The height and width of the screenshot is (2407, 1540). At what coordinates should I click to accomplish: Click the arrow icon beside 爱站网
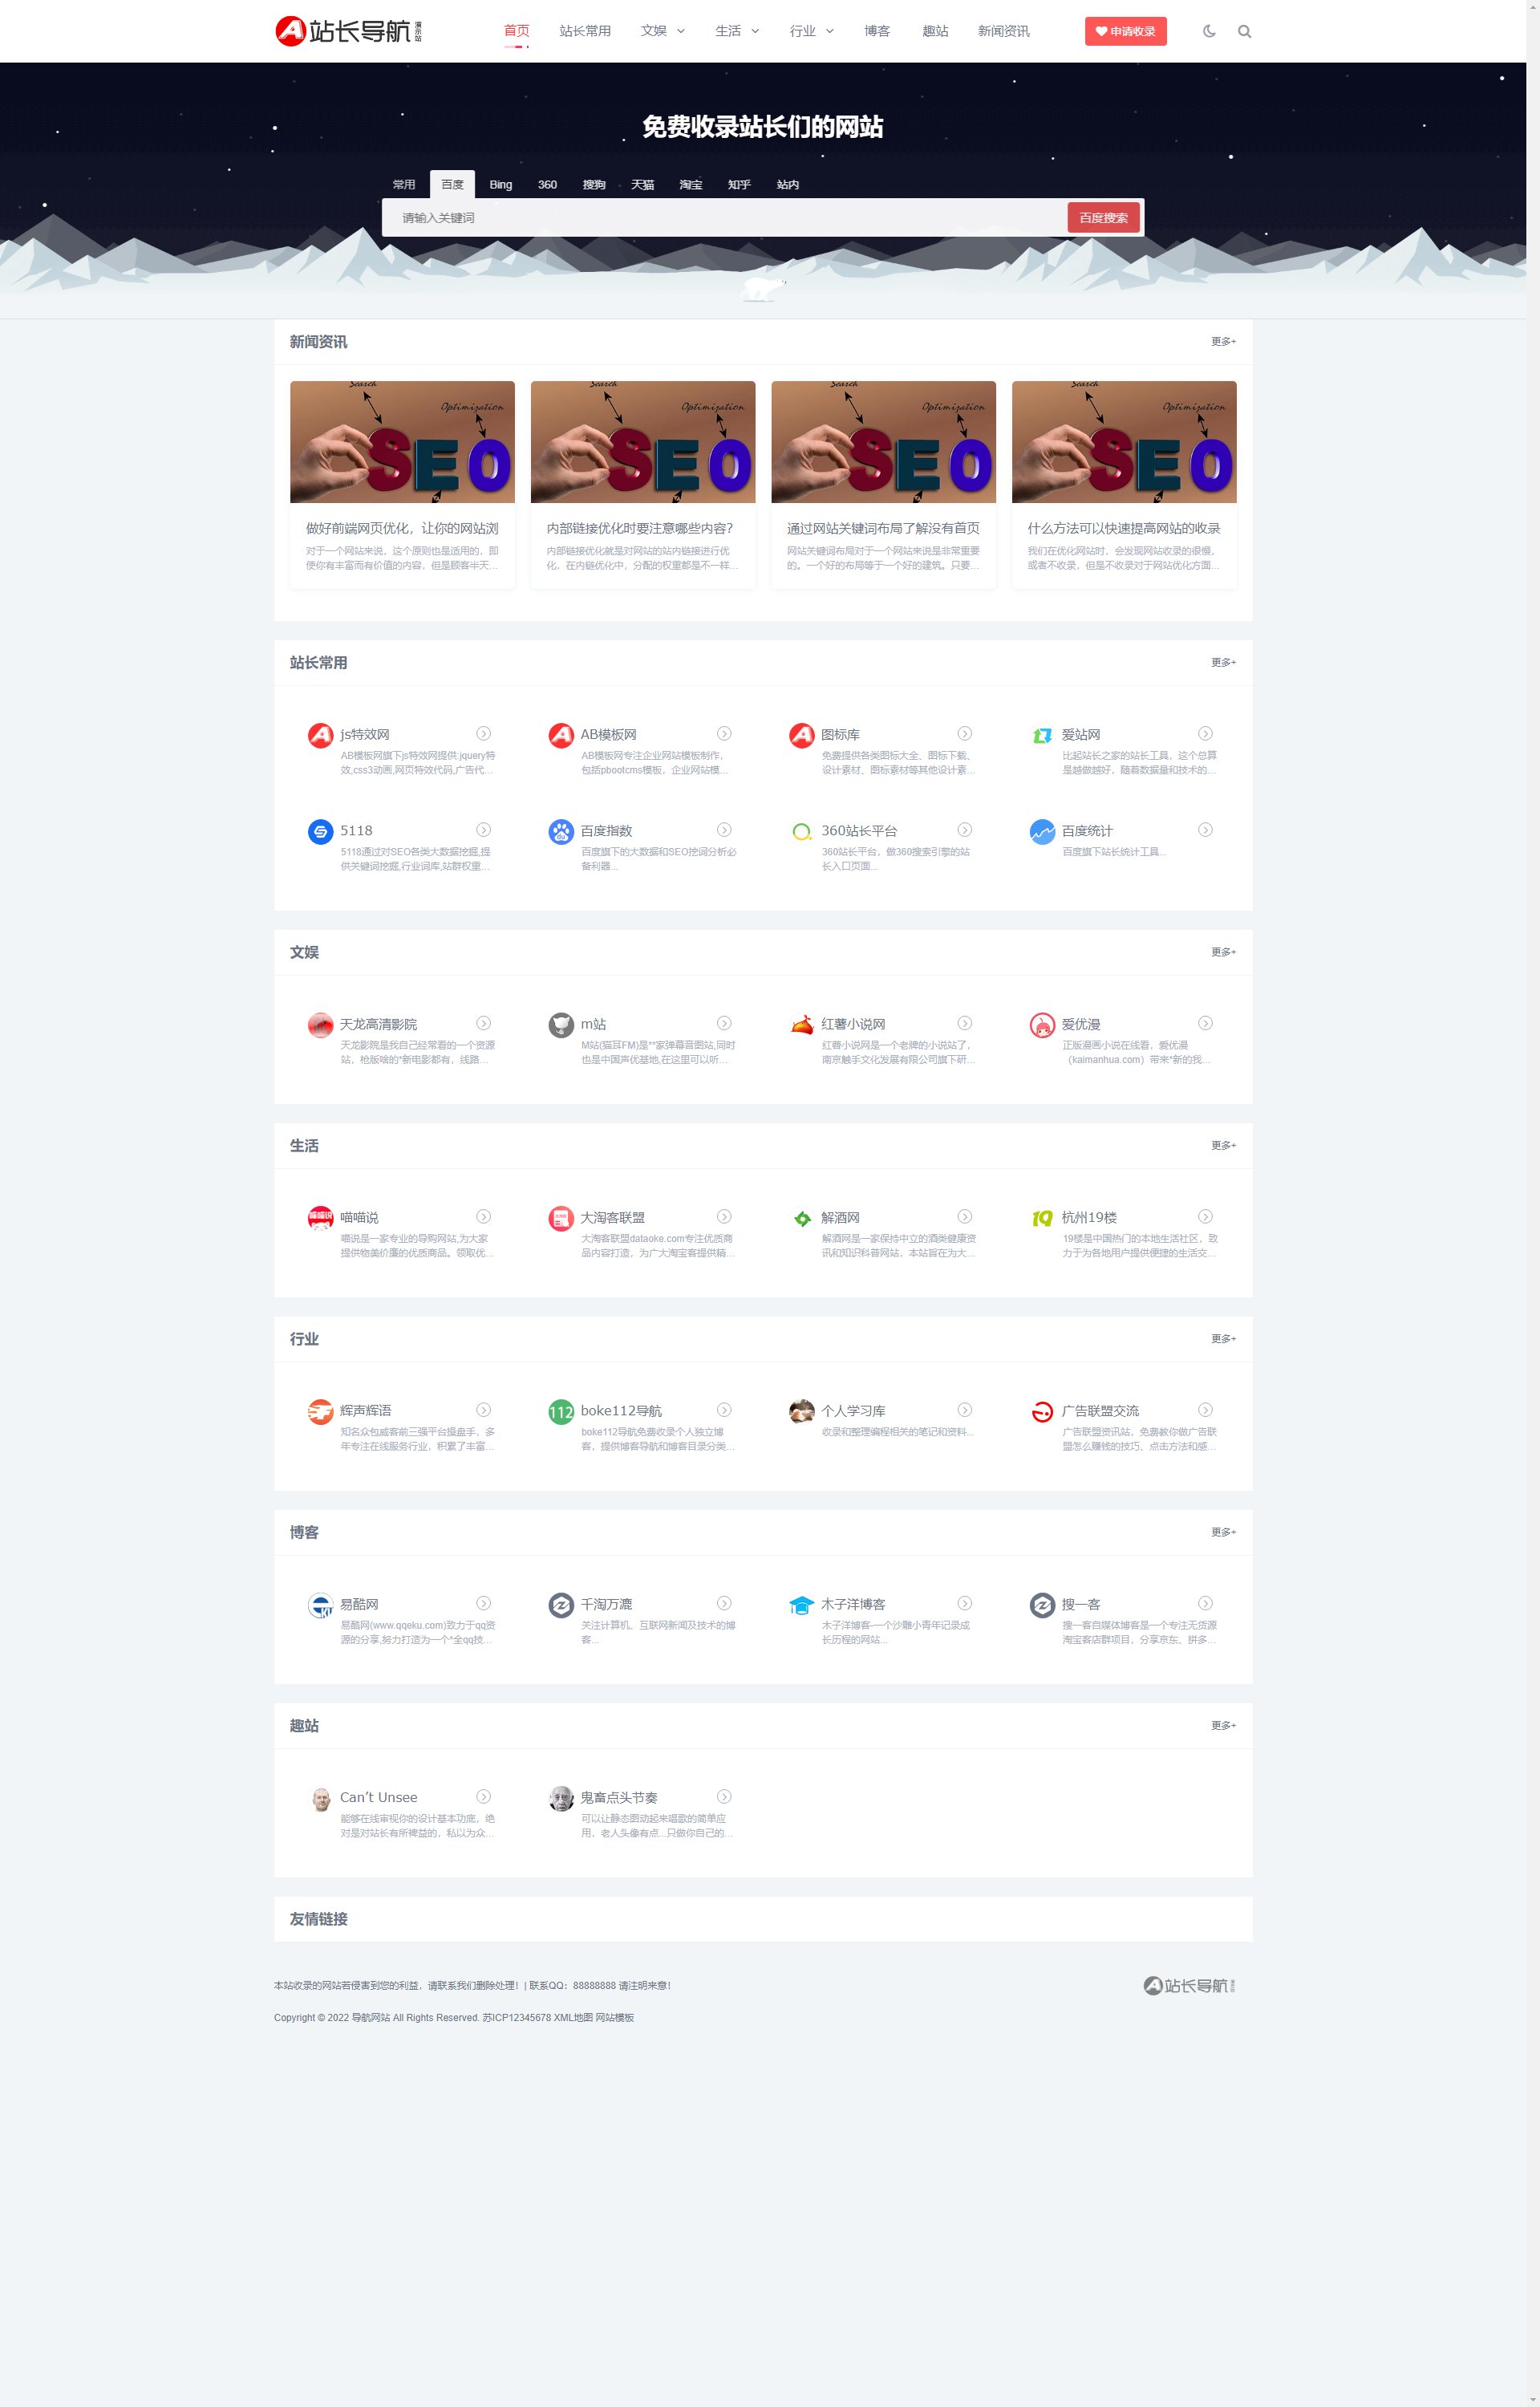(x=1205, y=733)
